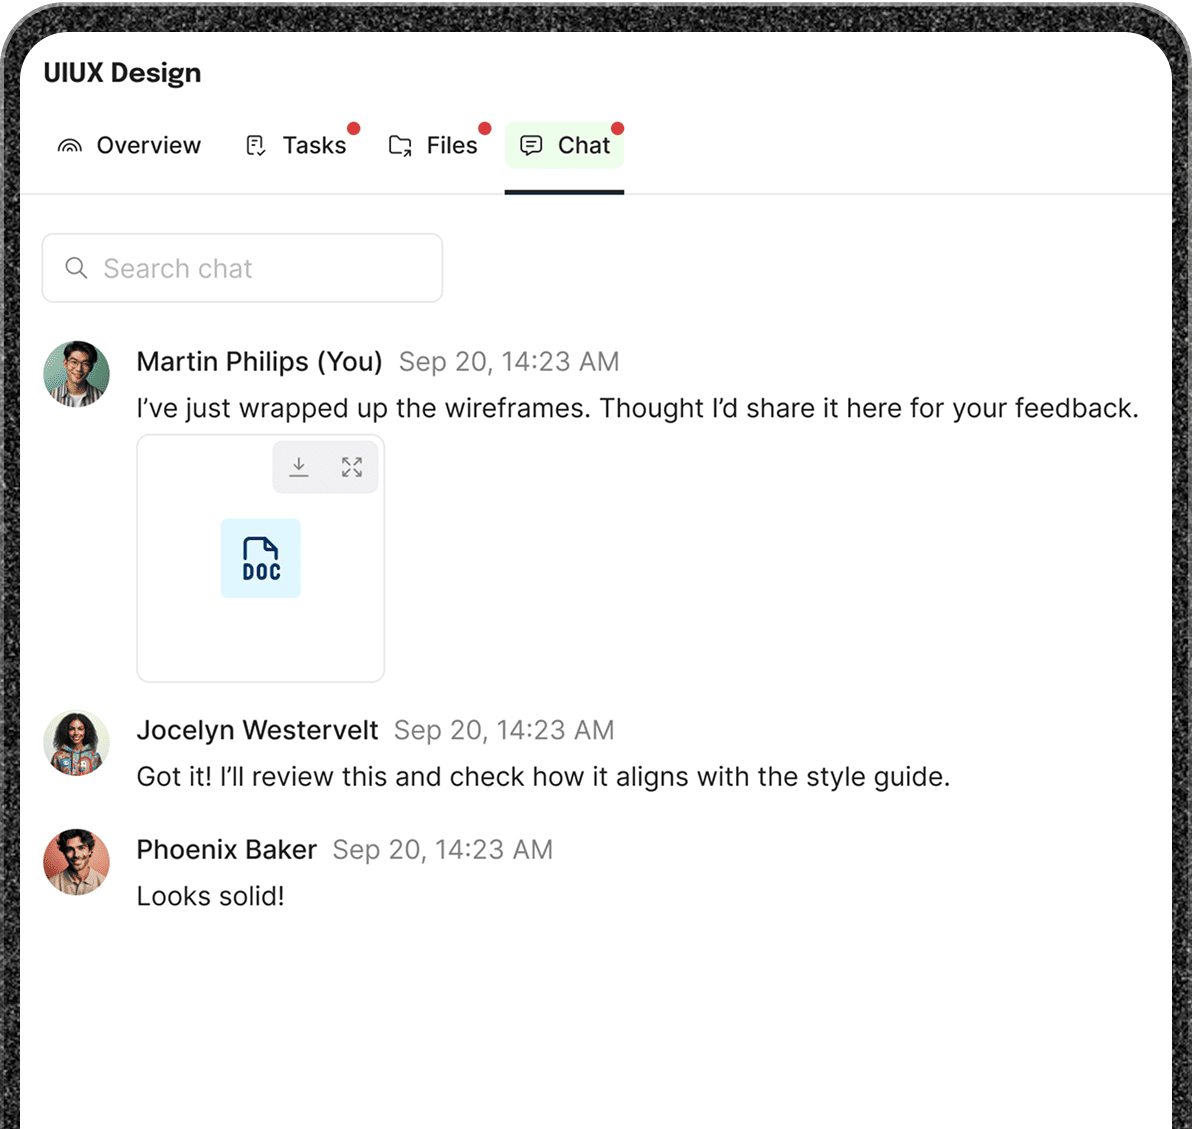
Task: Click Phoenix Baker's name
Action: [x=226, y=850]
